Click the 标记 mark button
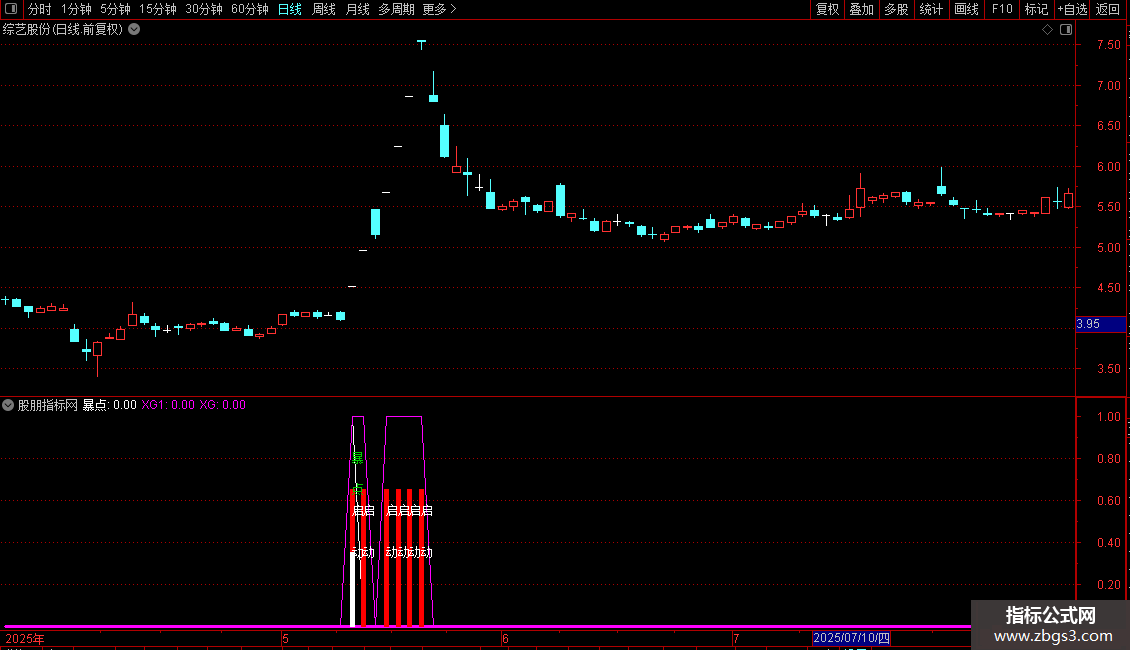Viewport: 1130px width, 650px height. click(1036, 9)
